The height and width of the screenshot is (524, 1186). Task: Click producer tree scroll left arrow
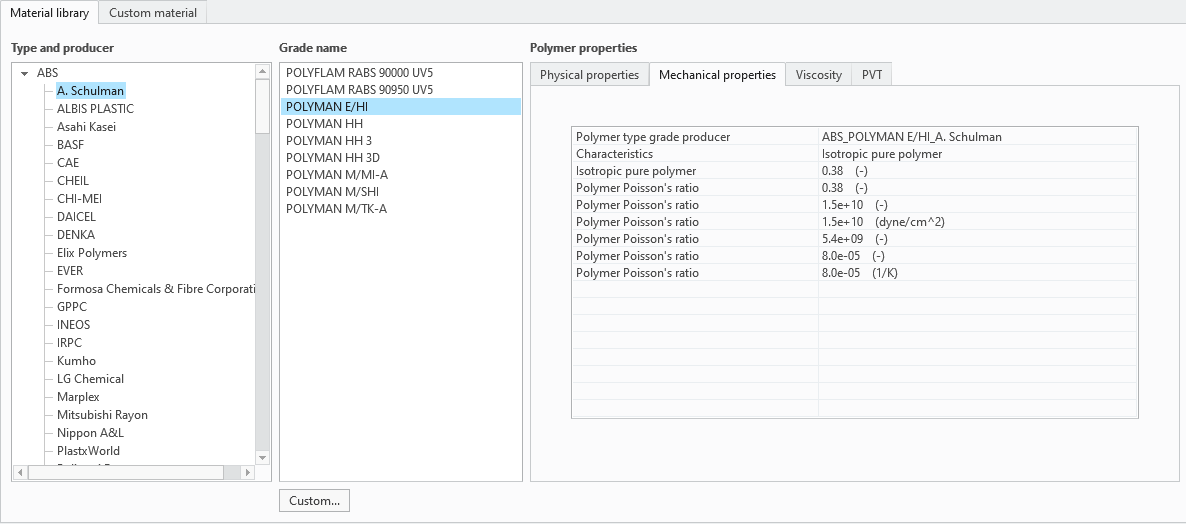click(20, 473)
